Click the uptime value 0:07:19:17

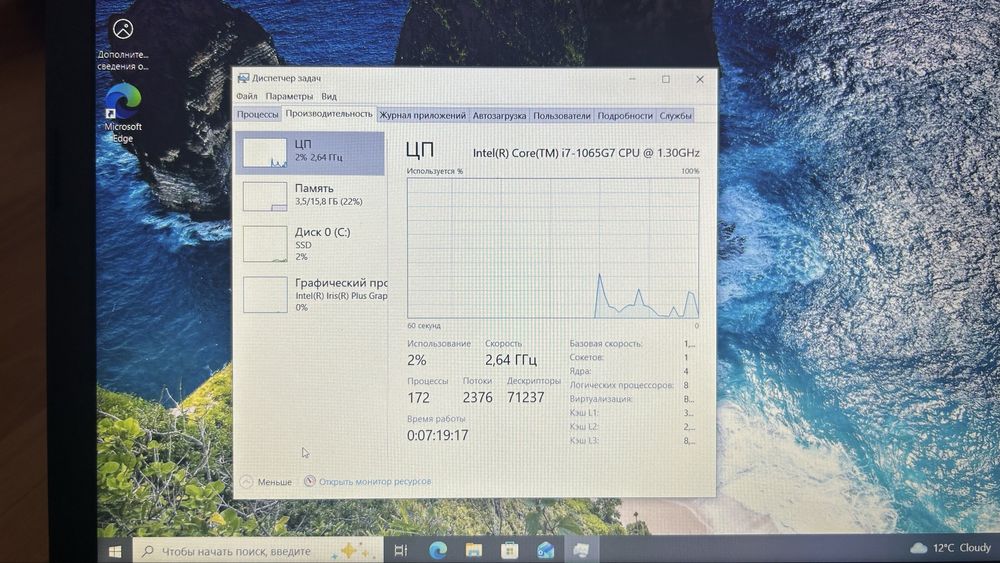coord(438,435)
